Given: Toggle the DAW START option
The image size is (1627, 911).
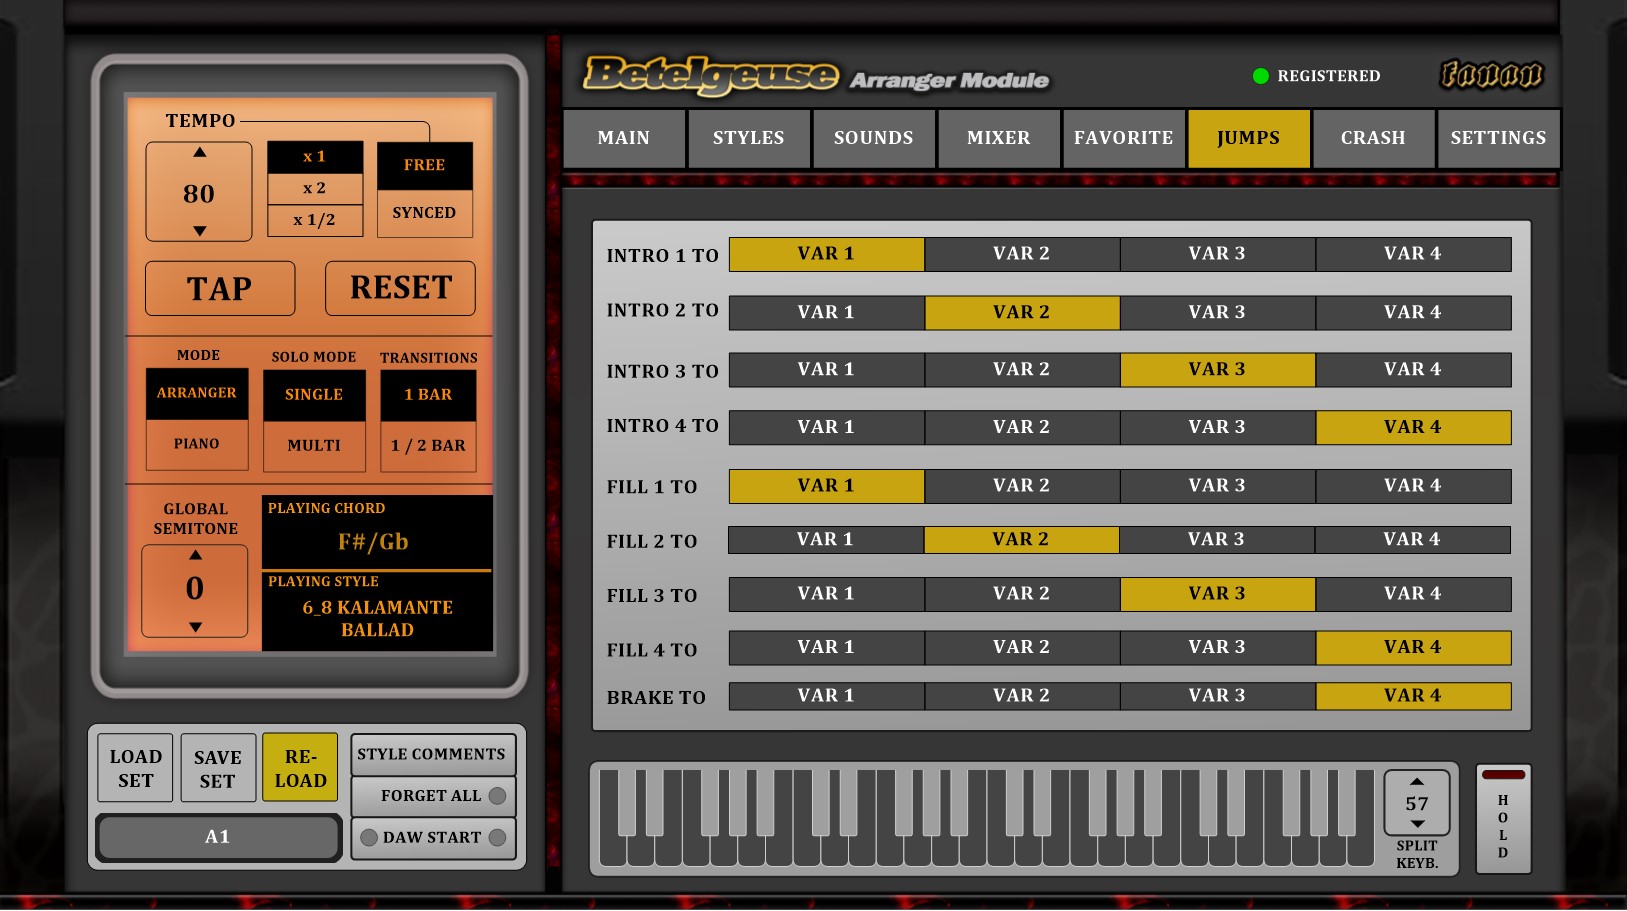Looking at the screenshot, I should (x=497, y=838).
